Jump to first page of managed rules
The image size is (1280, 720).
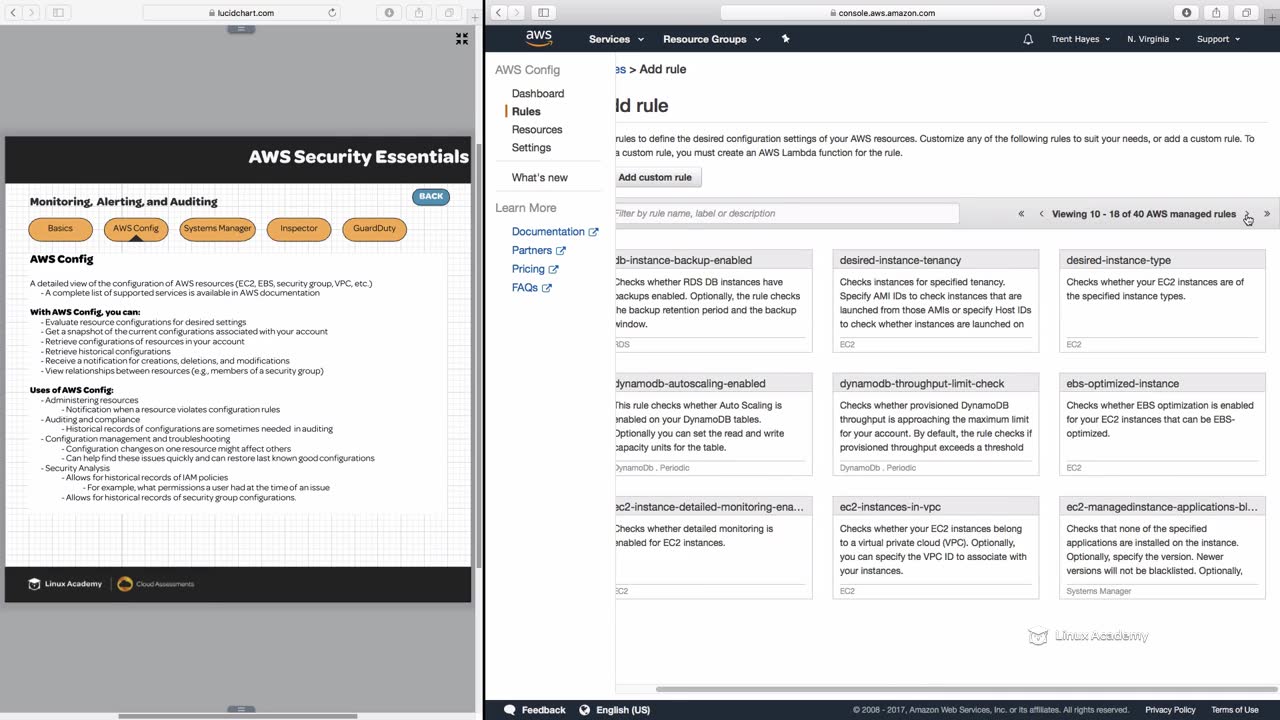pyautogui.click(x=1021, y=214)
